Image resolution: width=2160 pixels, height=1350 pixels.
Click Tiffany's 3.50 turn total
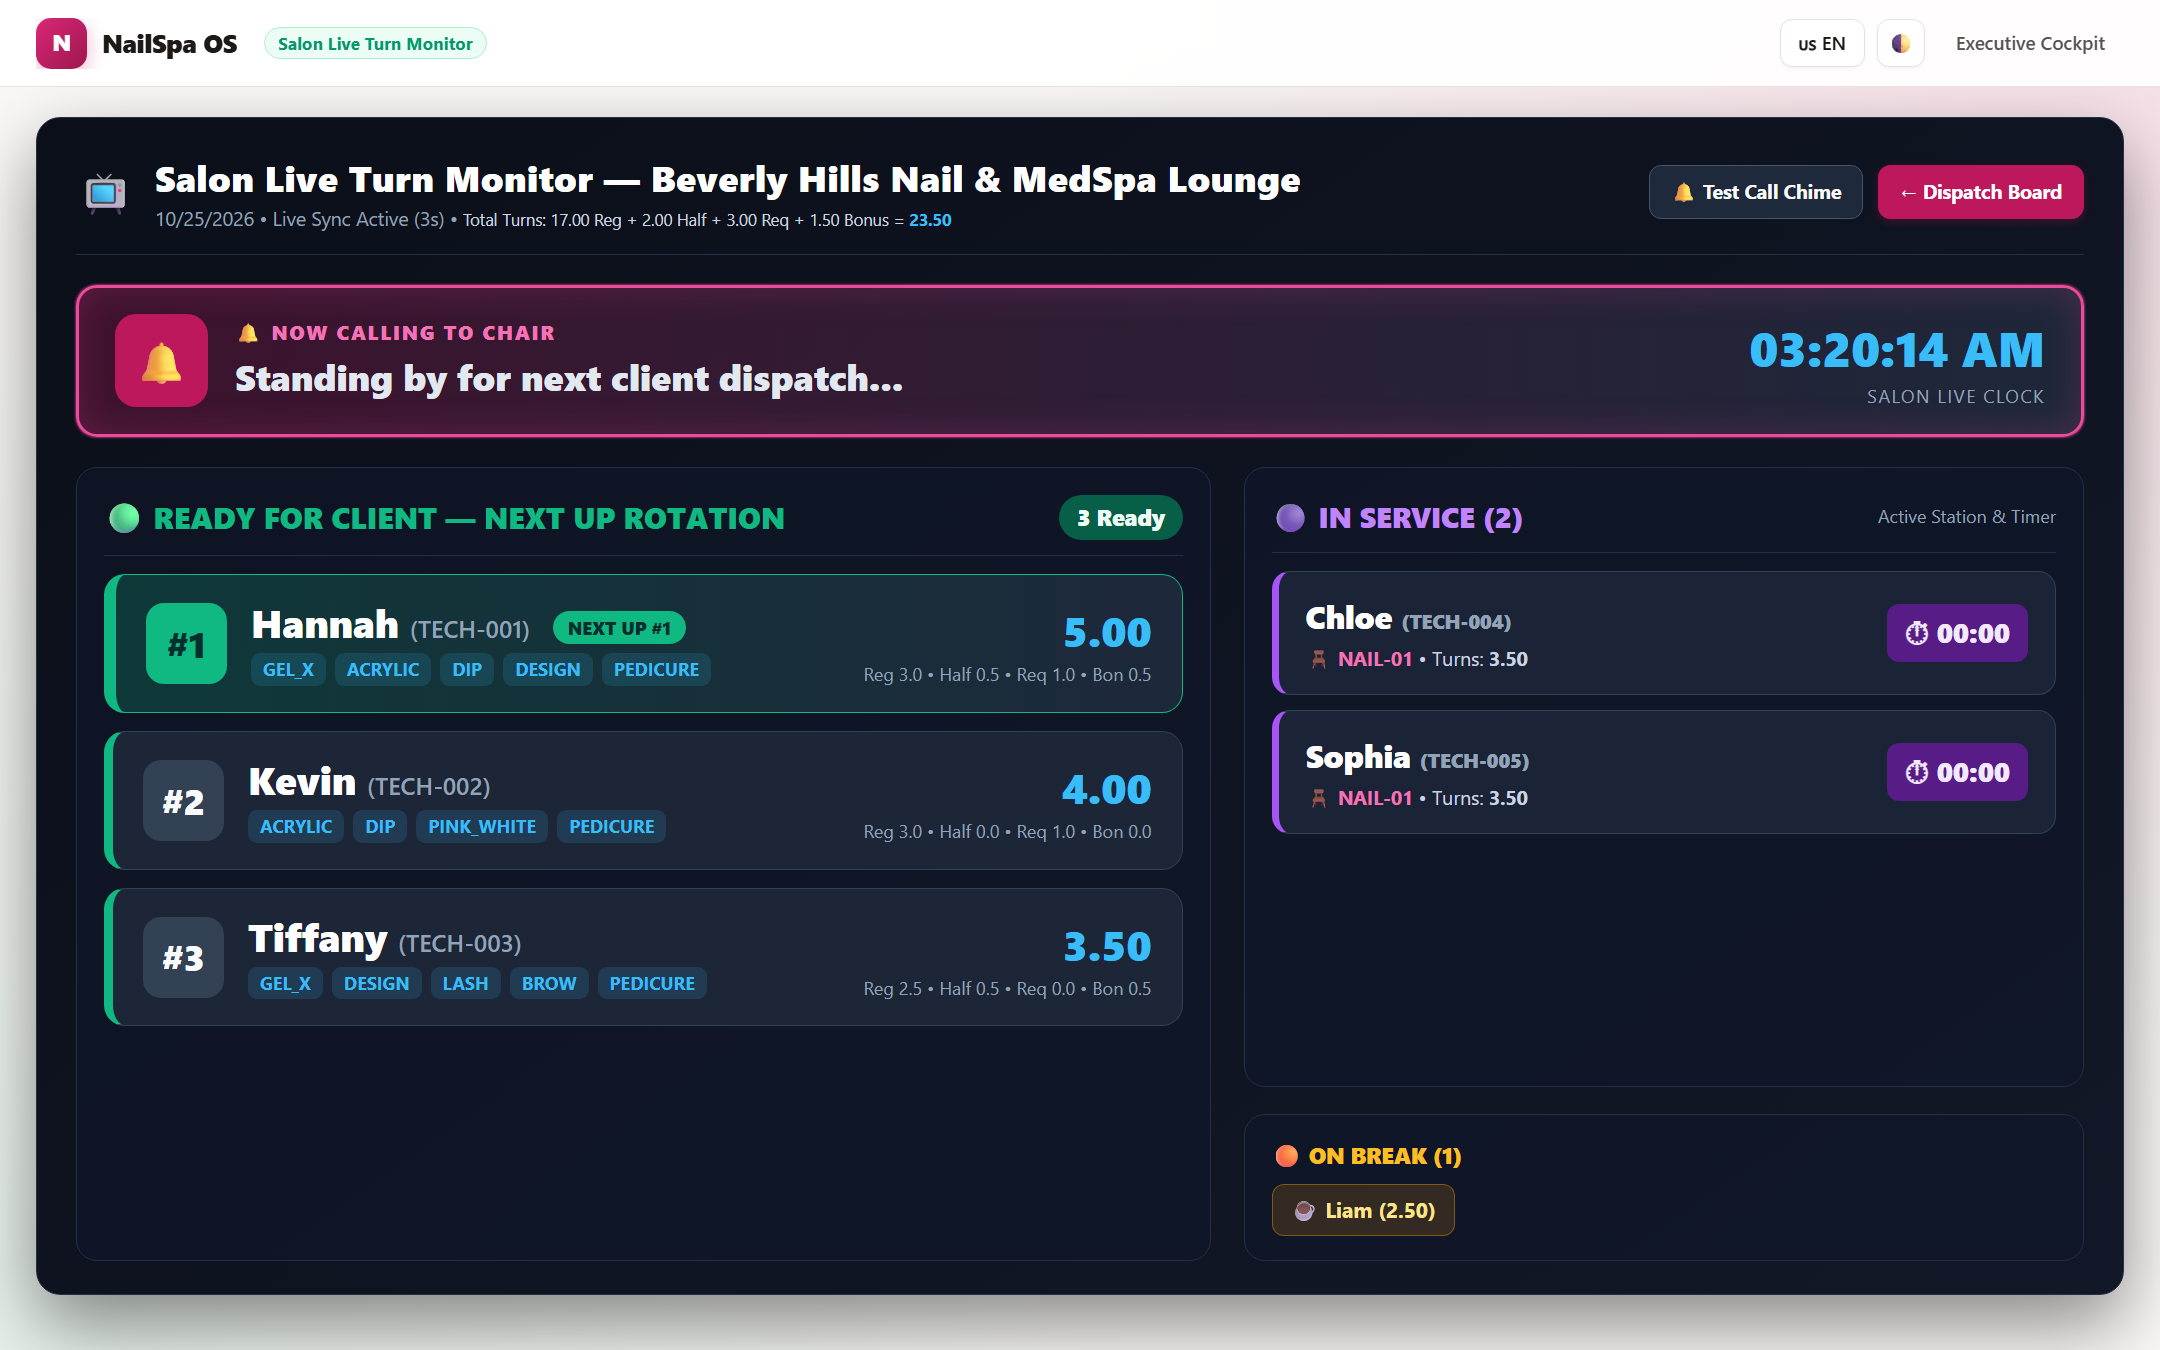coord(1107,946)
